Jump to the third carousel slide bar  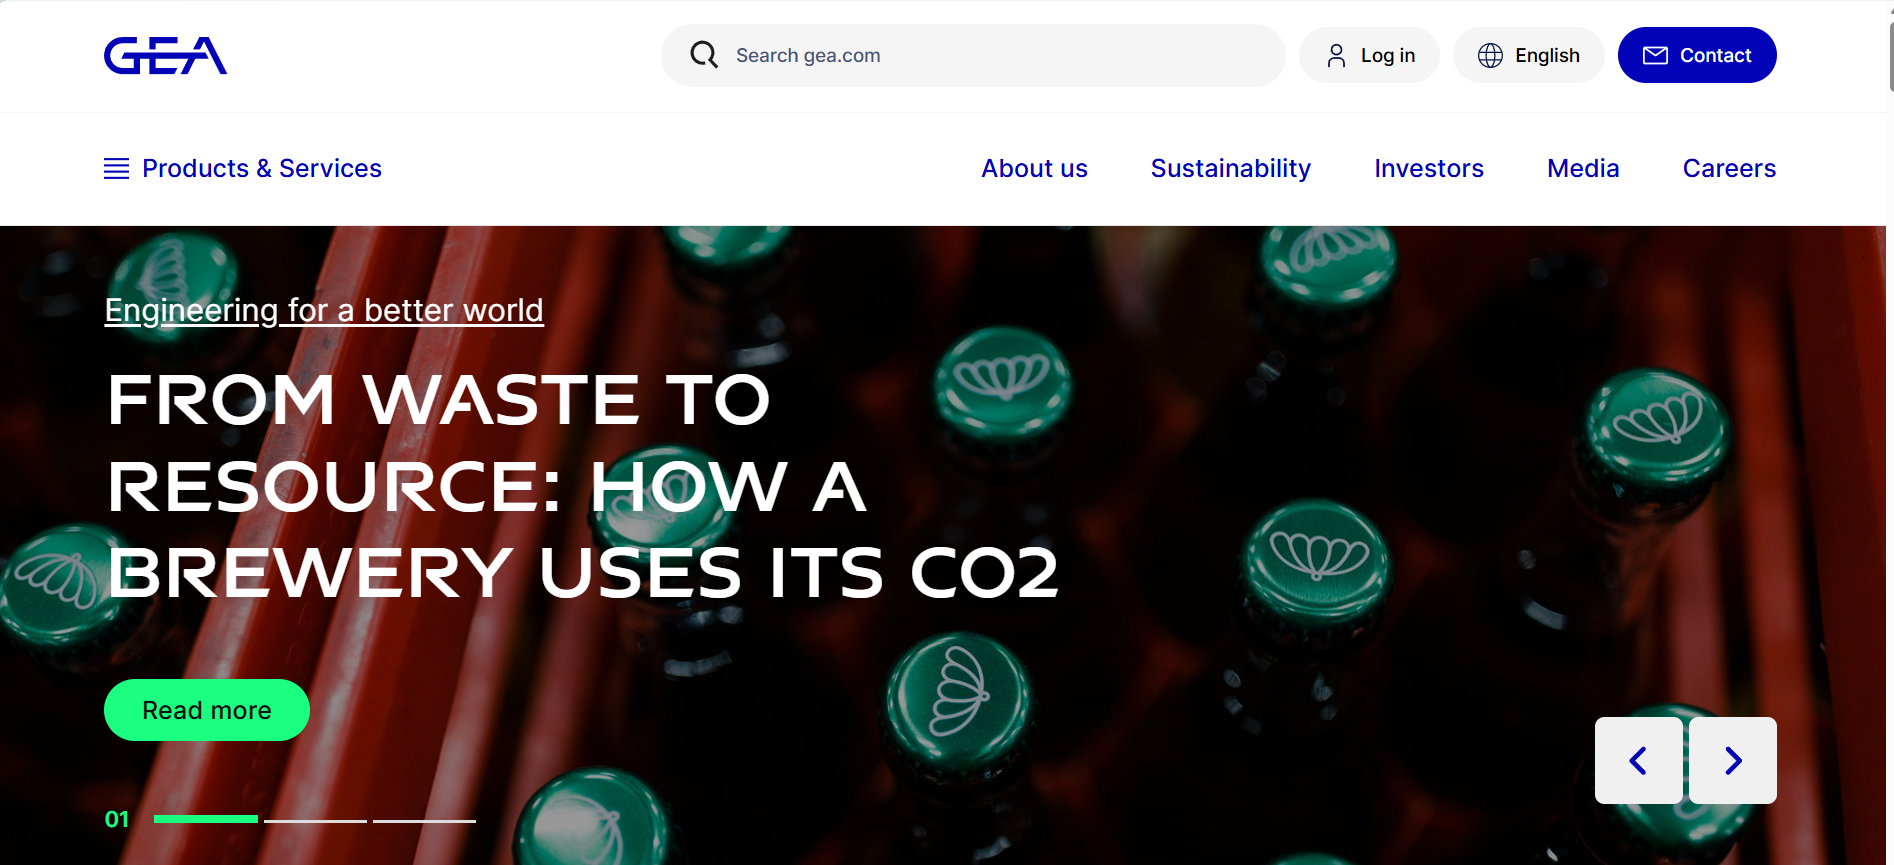click(424, 821)
